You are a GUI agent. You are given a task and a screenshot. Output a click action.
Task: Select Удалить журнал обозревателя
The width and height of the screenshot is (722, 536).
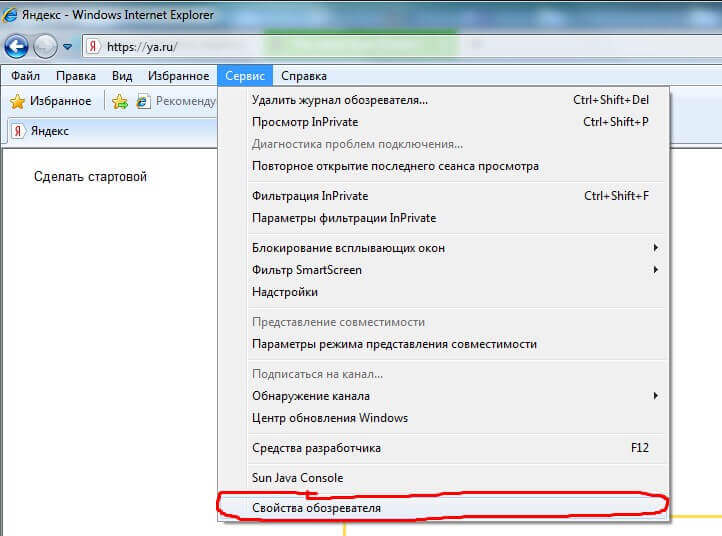point(340,100)
